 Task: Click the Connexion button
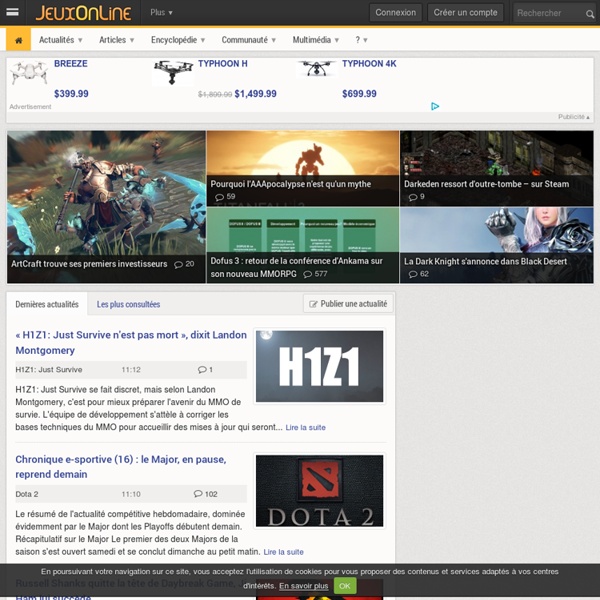click(396, 13)
